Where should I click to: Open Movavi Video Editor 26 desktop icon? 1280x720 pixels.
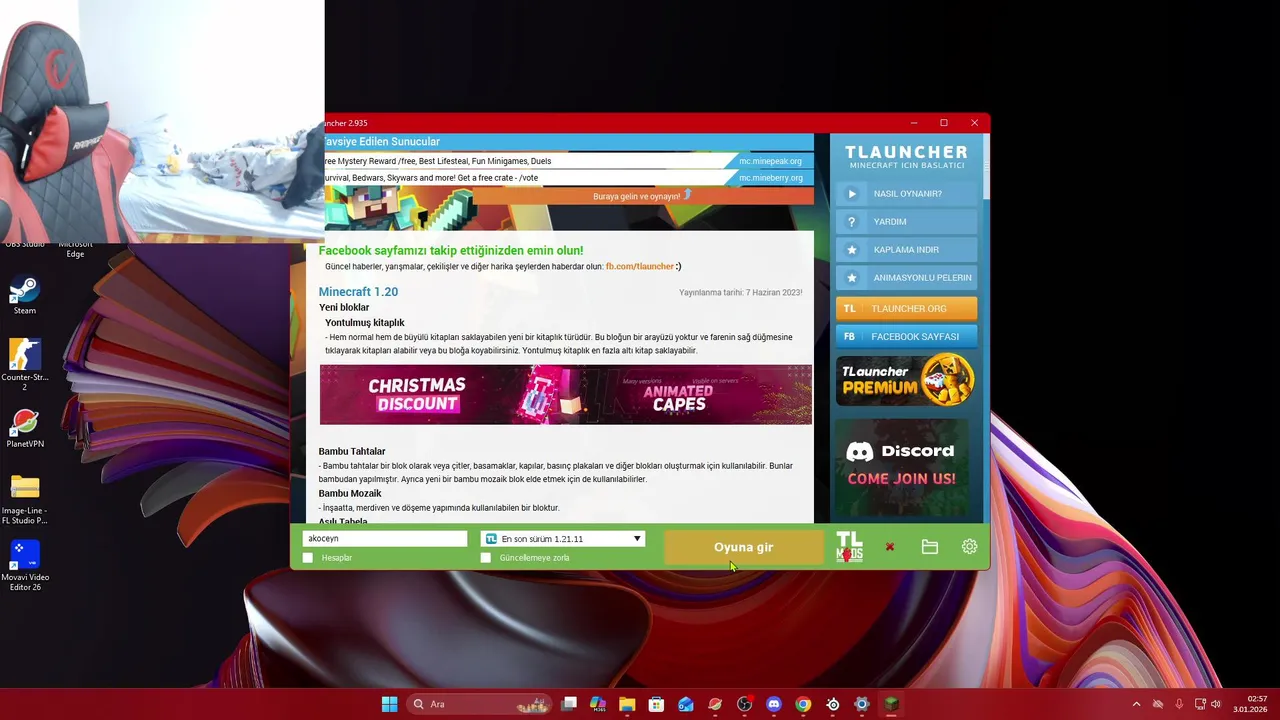tap(25, 566)
